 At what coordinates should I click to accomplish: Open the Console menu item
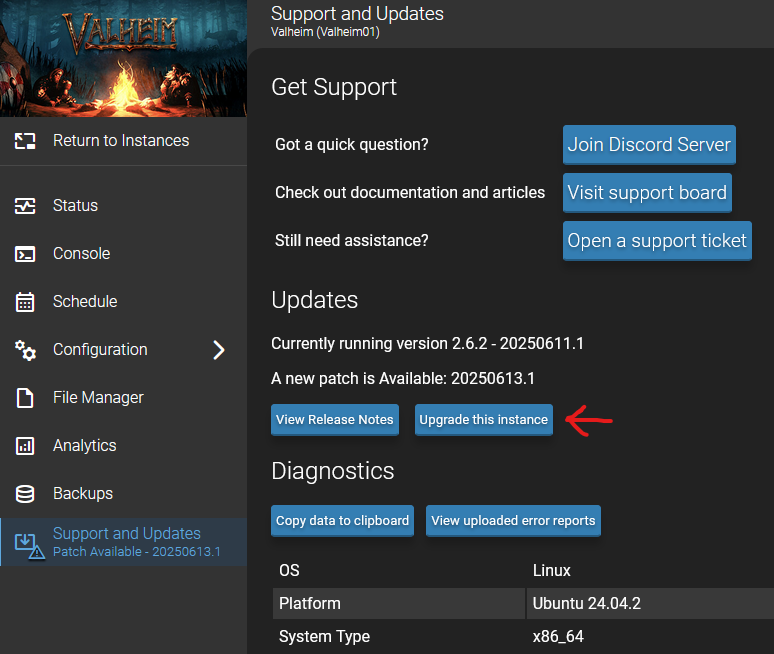(123, 254)
